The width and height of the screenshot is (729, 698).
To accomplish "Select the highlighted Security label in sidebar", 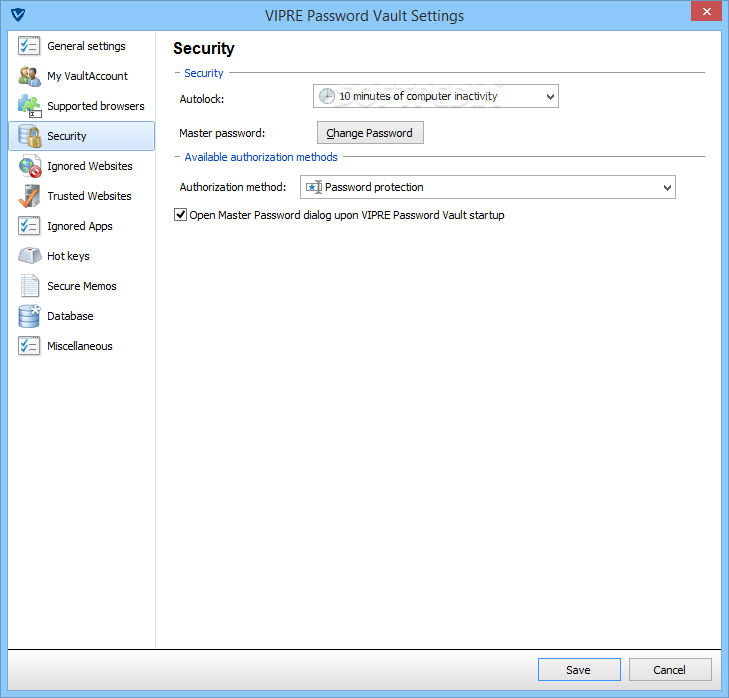I will click(x=66, y=136).
